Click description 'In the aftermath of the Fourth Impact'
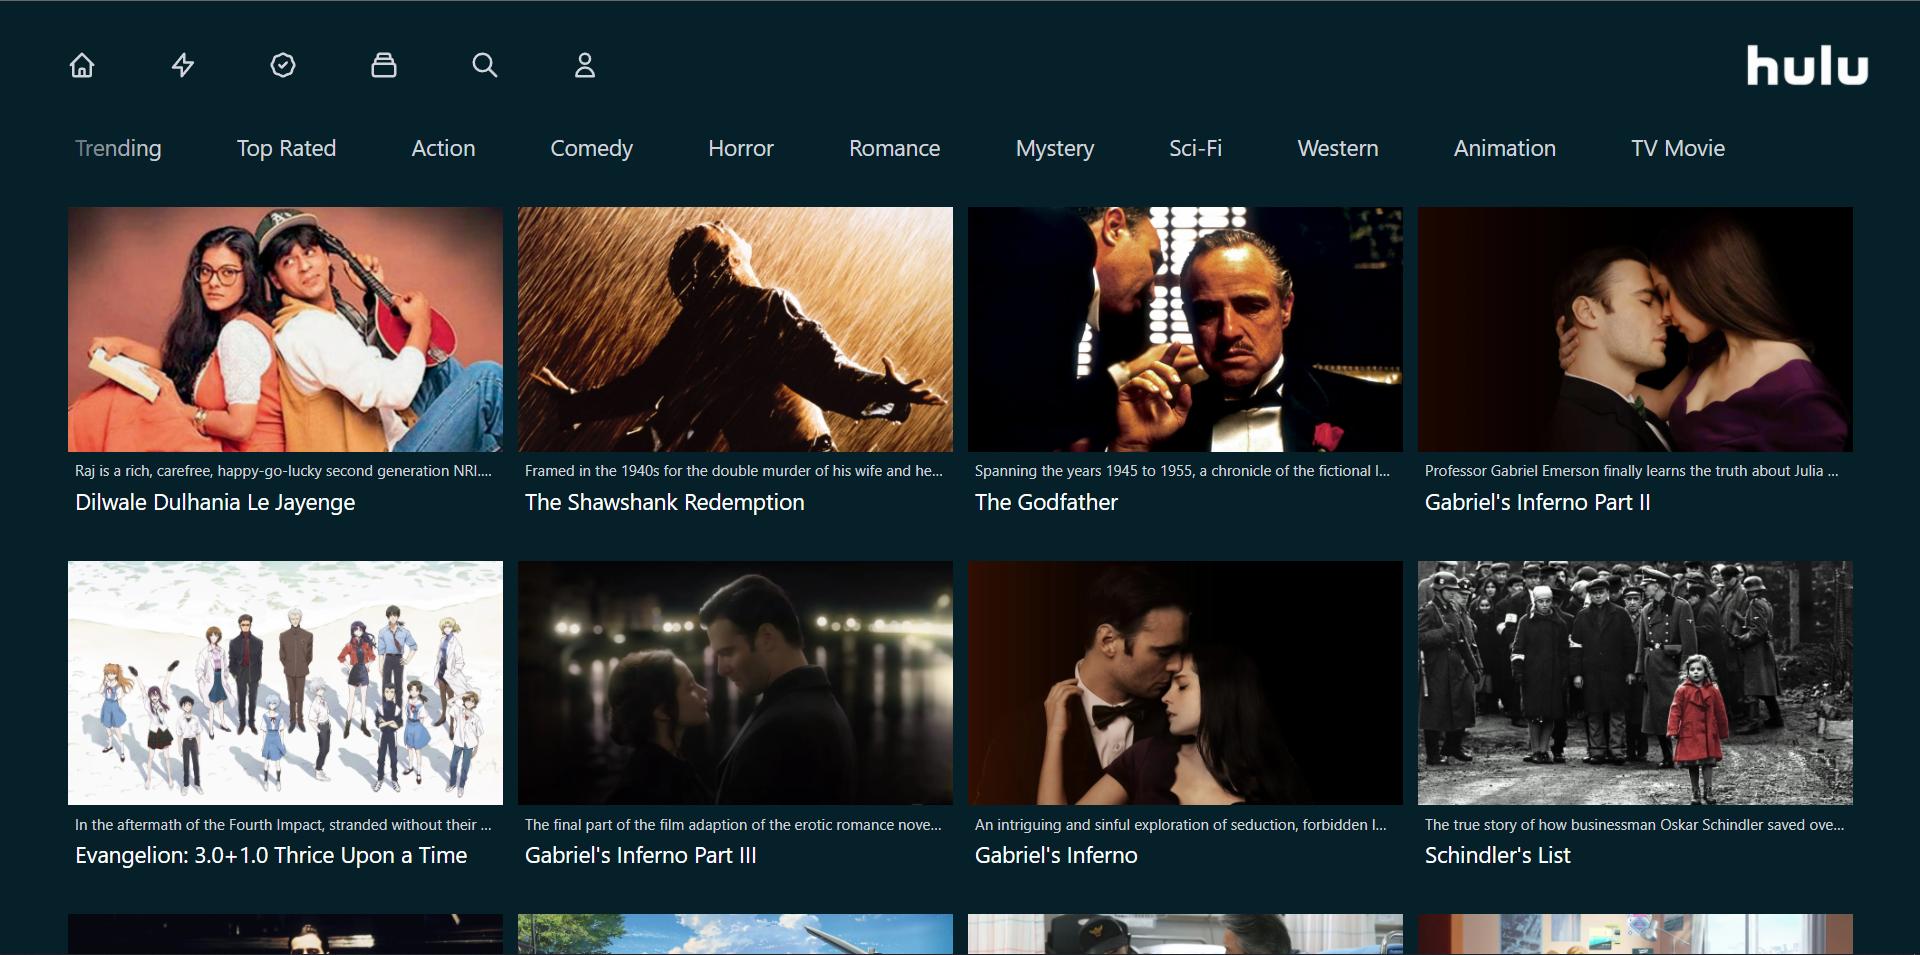Viewport: 1920px width, 955px height. 283,825
